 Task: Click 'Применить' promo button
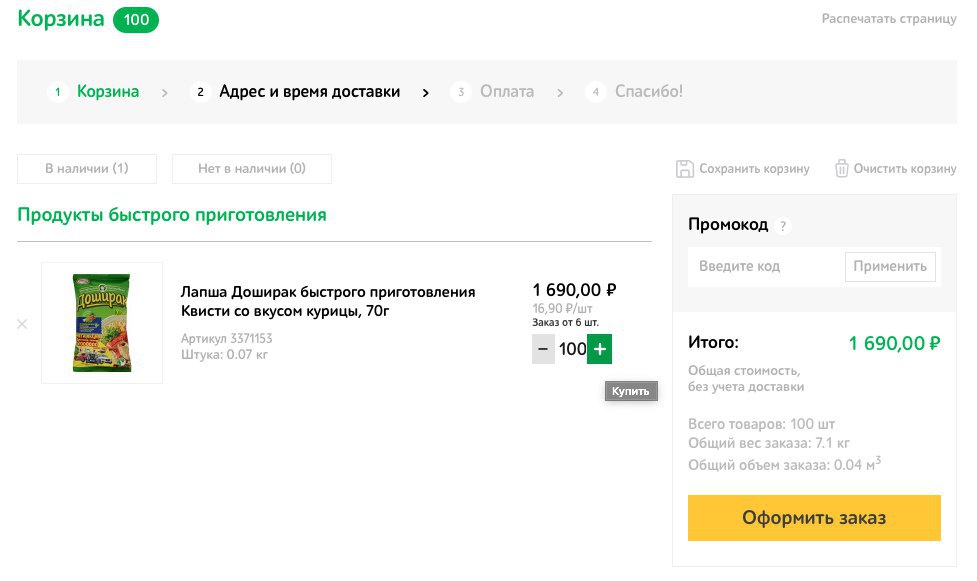[890, 267]
